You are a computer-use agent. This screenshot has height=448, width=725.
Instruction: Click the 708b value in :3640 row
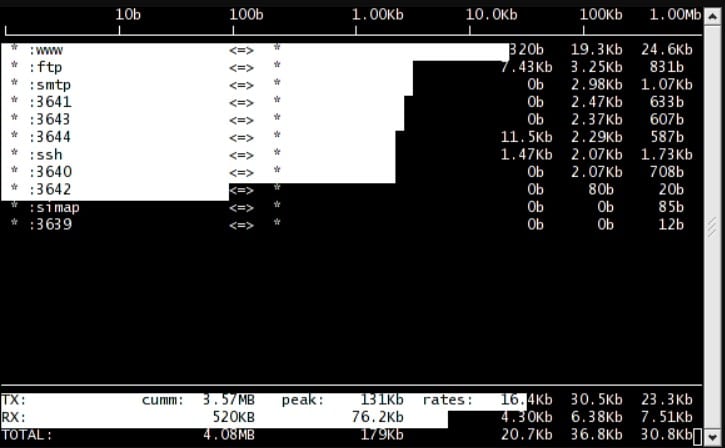point(667,172)
